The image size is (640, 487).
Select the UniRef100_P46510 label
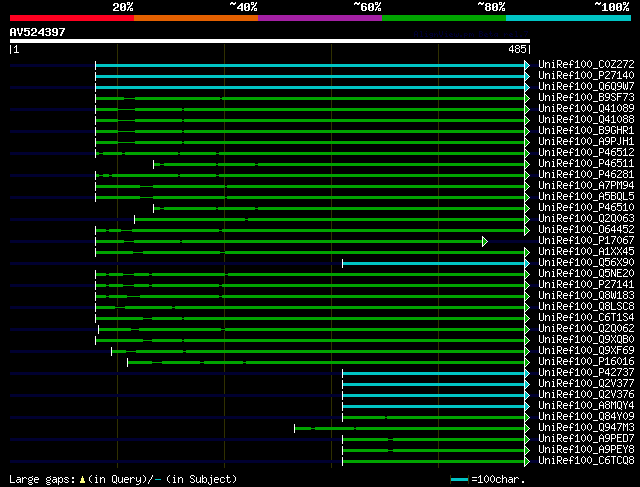[x=586, y=207]
